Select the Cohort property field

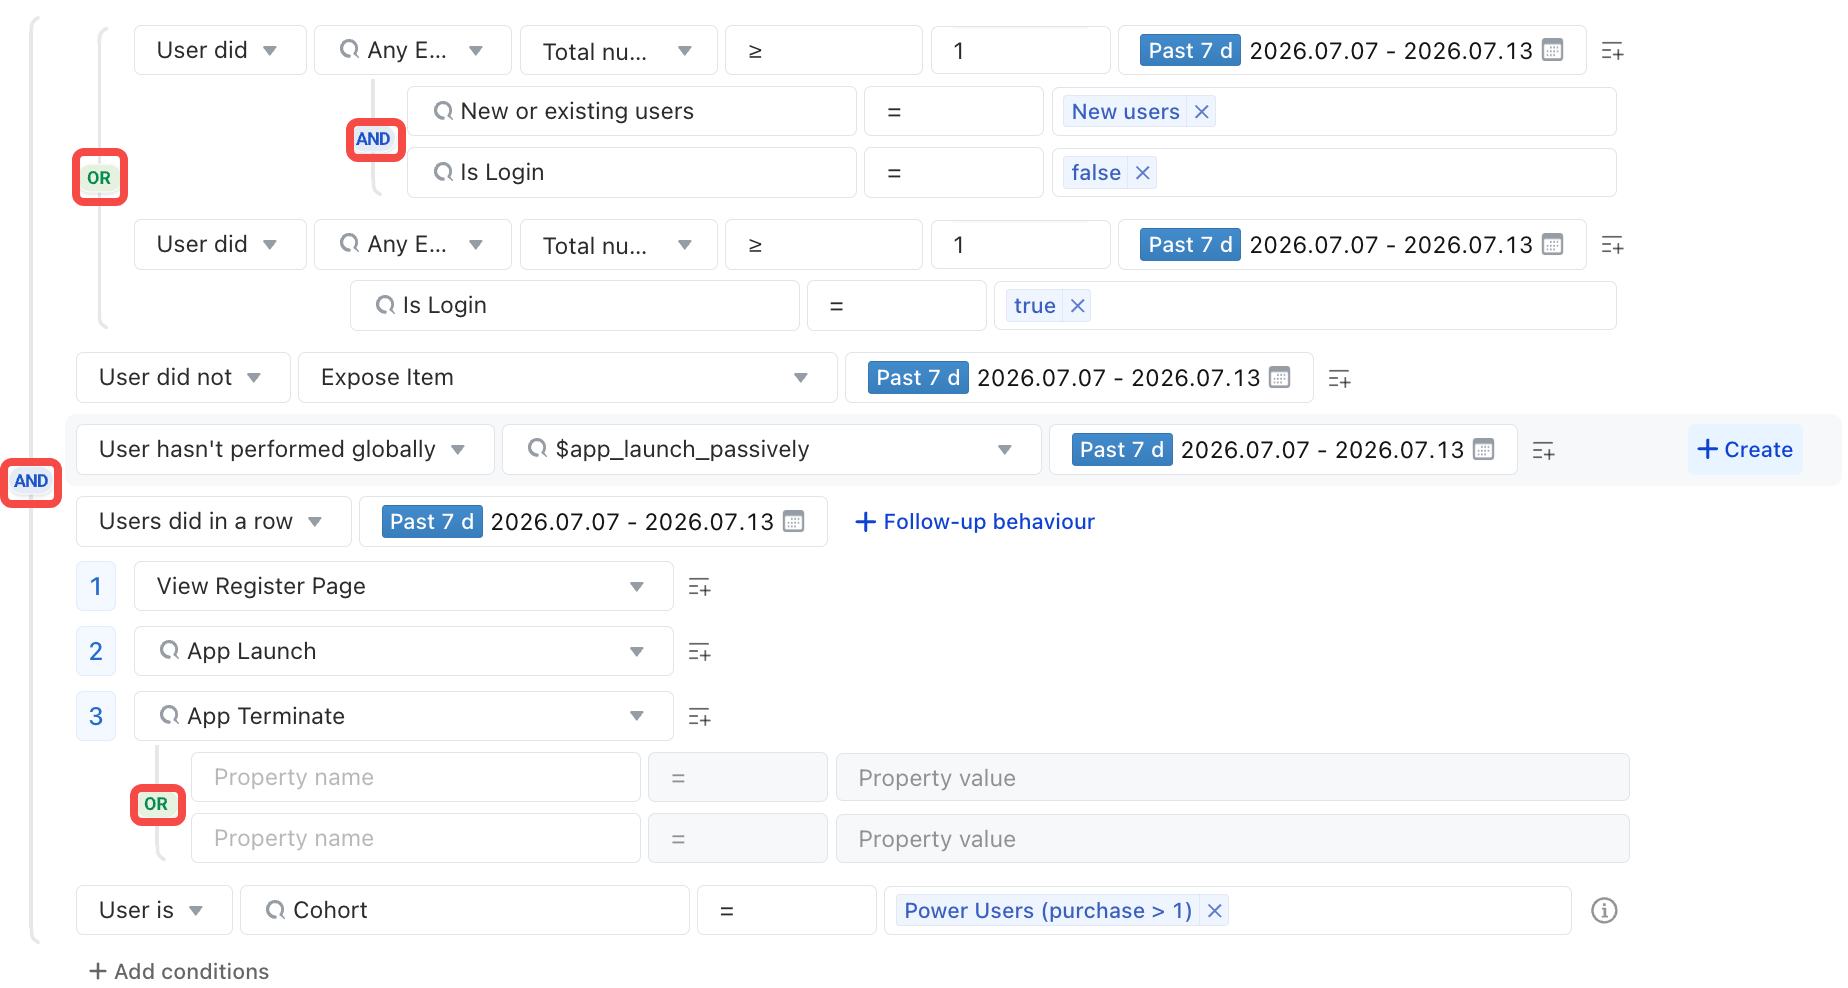(464, 910)
